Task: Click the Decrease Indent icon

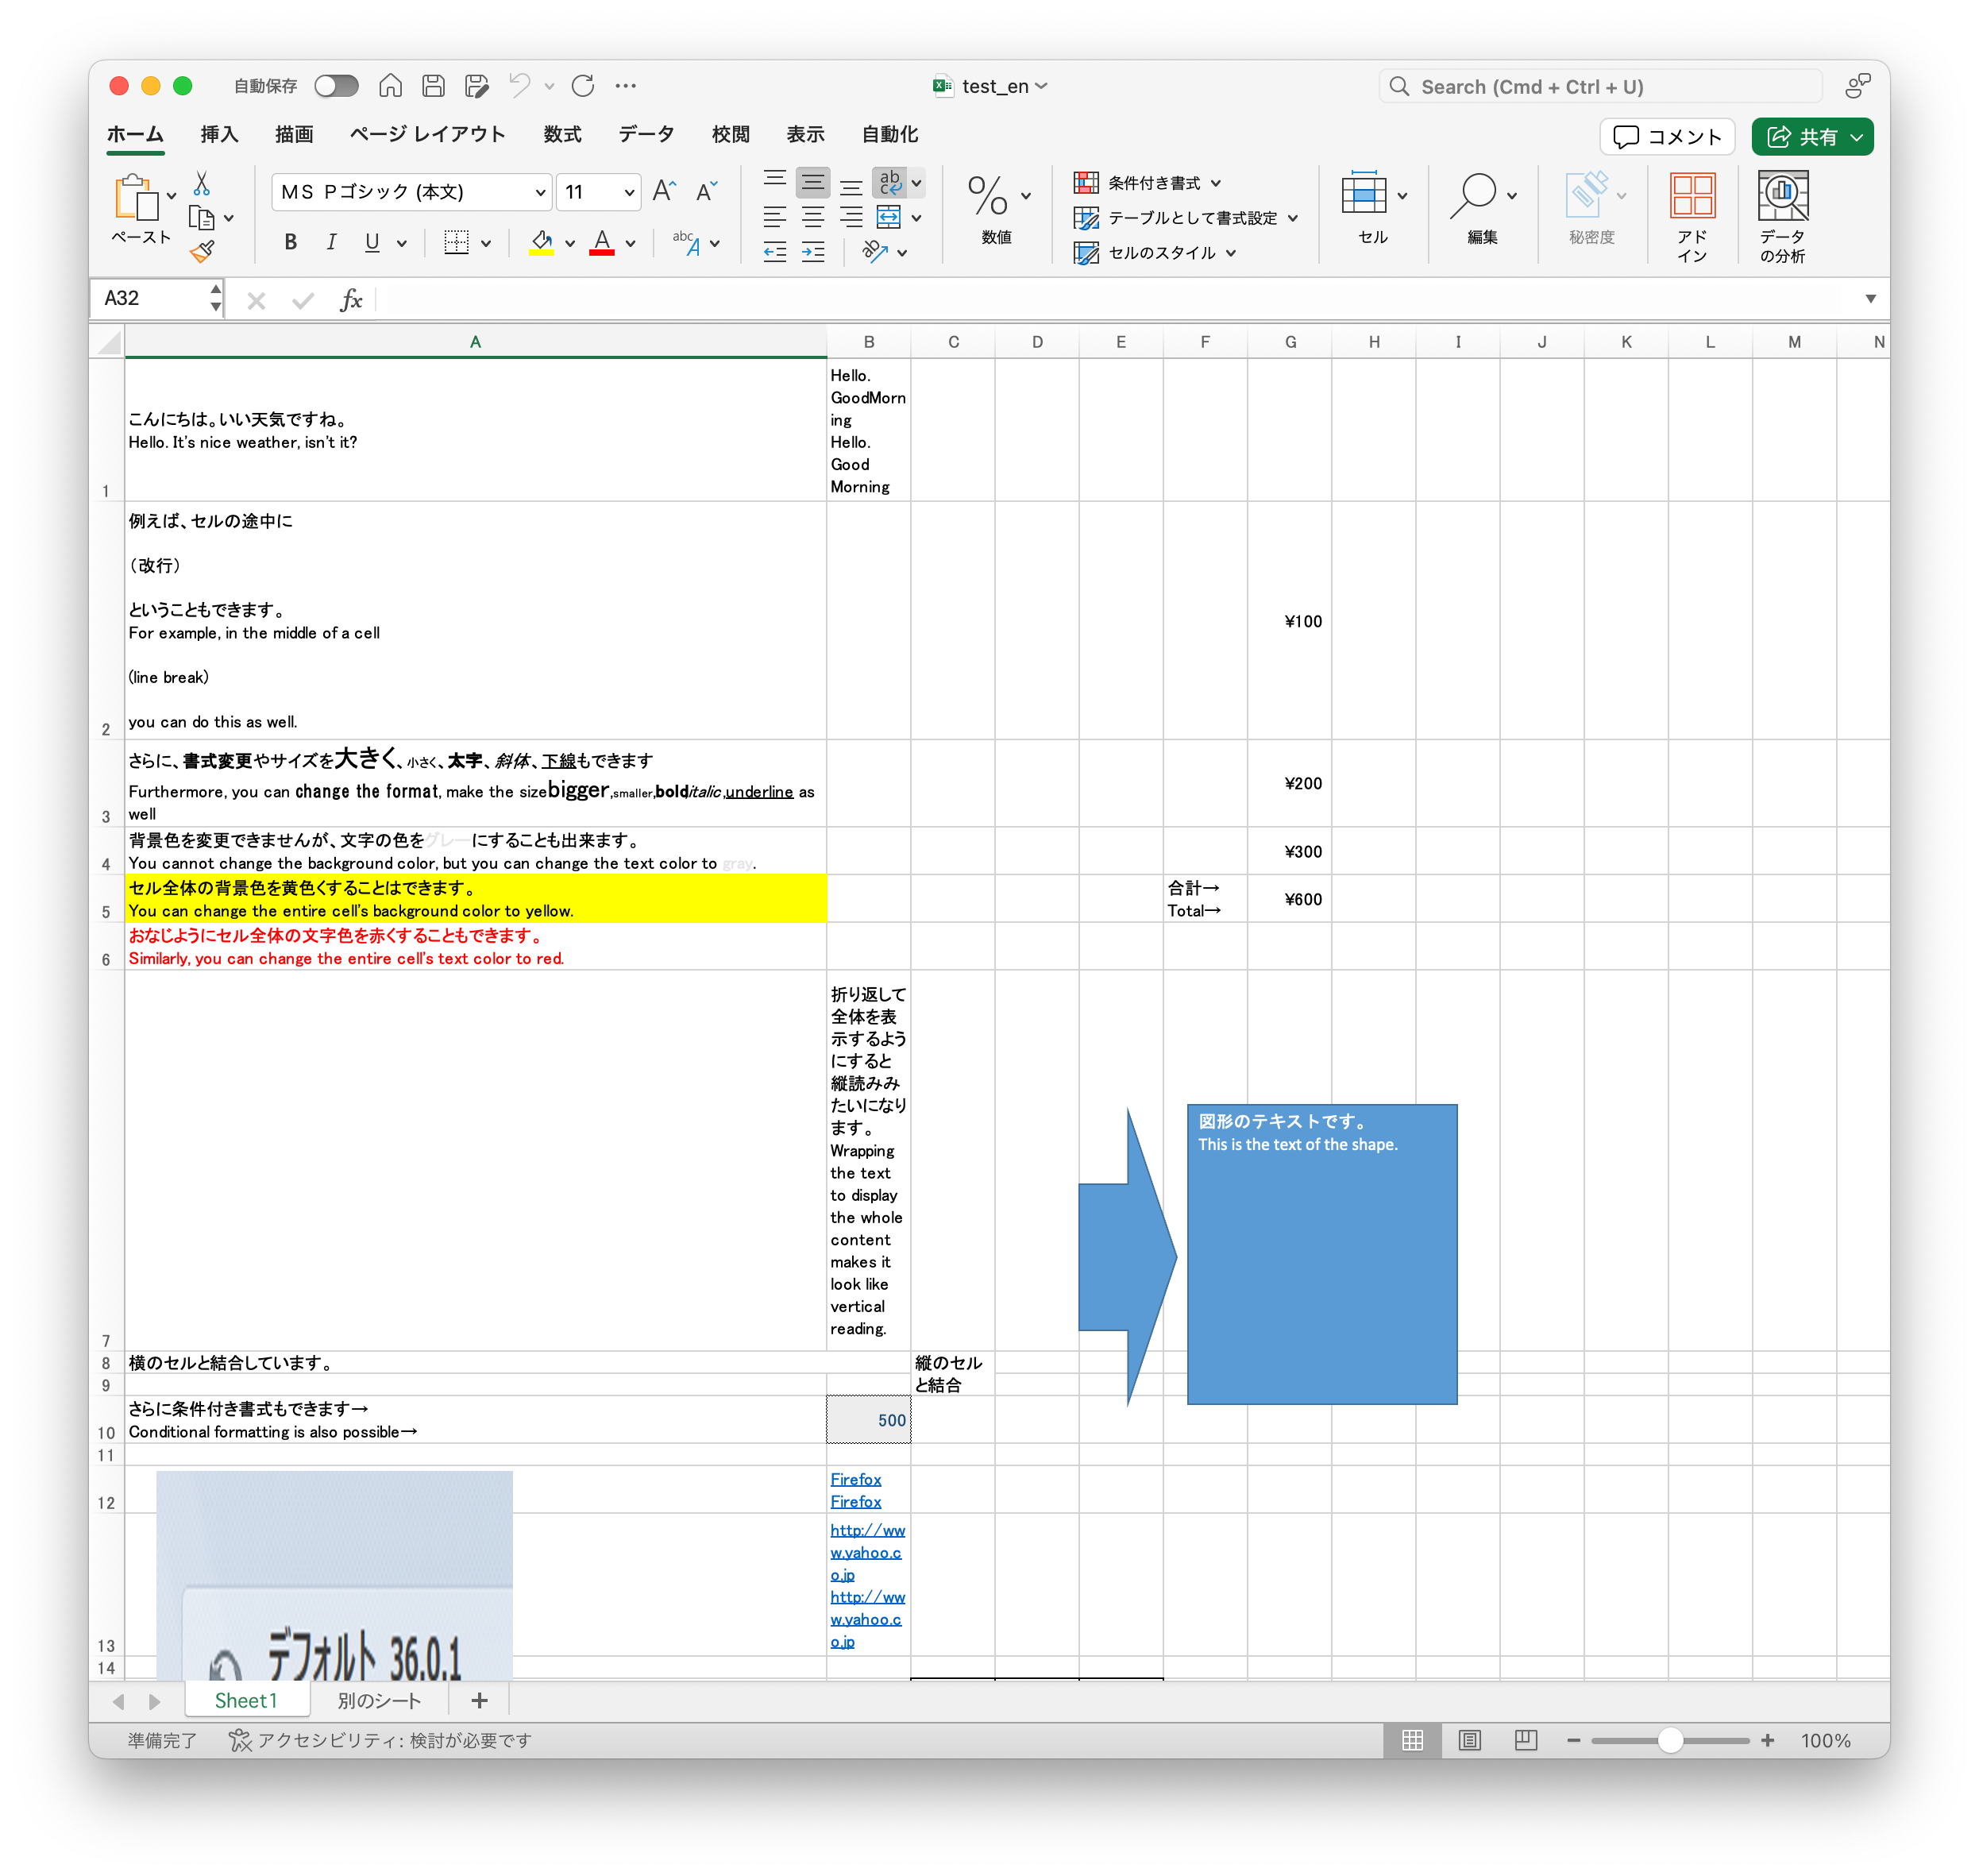Action: pyautogui.click(x=775, y=252)
